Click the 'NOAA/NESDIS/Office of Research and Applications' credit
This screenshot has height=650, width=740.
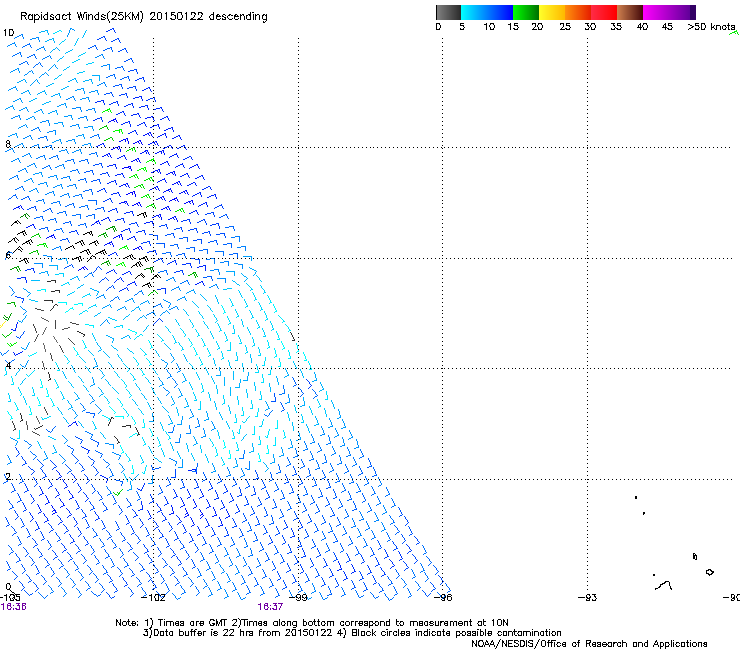point(589,644)
